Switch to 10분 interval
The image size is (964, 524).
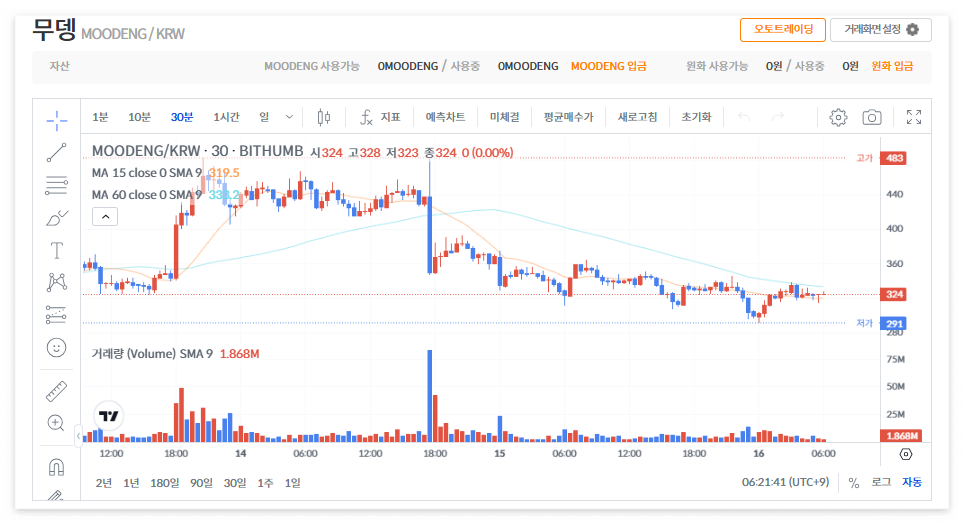click(x=139, y=117)
